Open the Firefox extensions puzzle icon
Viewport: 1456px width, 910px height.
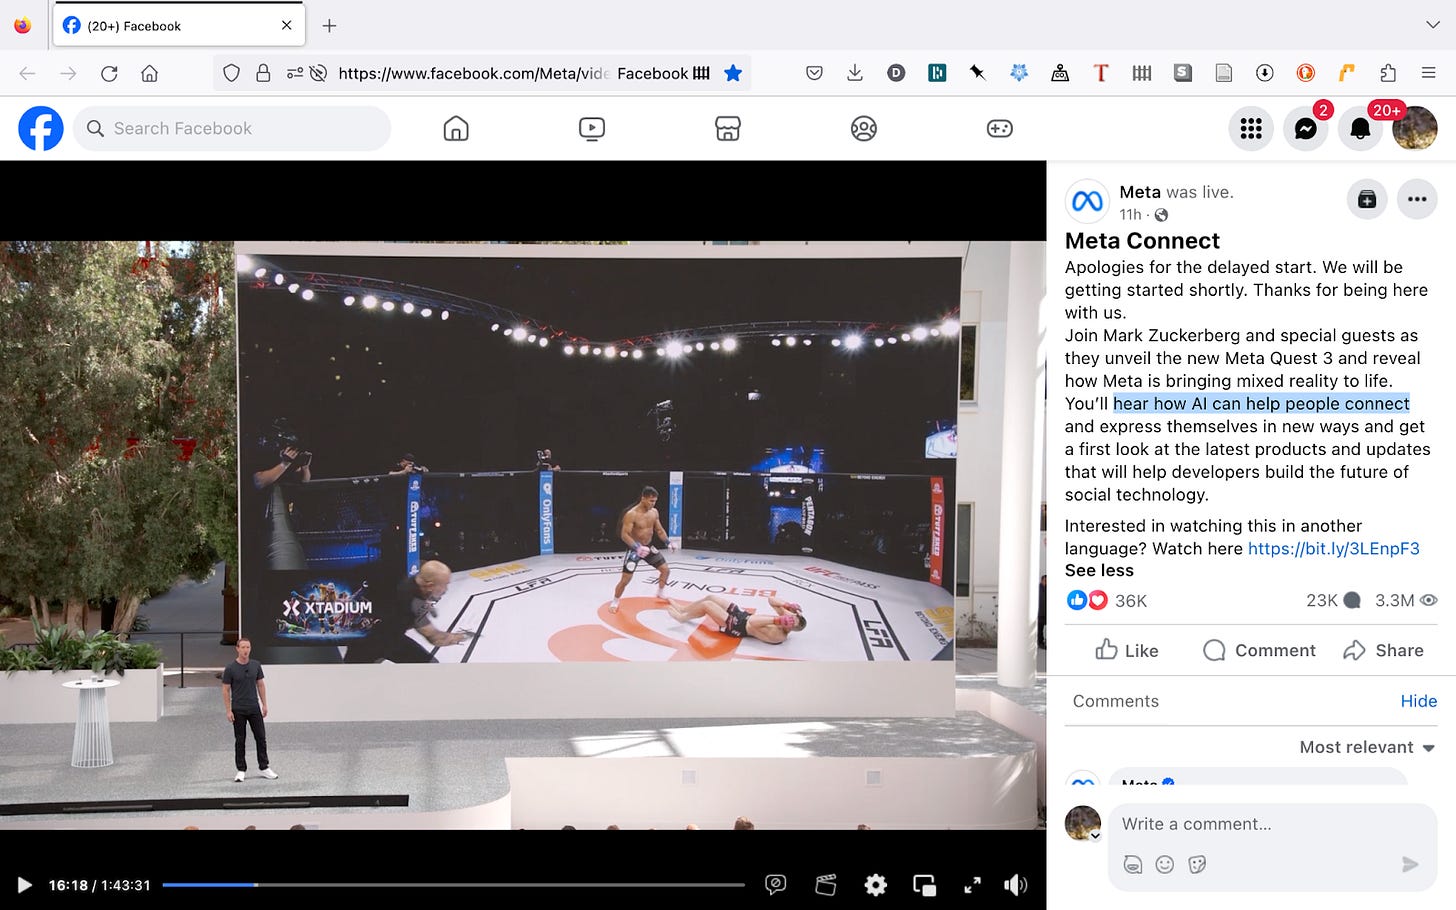(x=1388, y=73)
